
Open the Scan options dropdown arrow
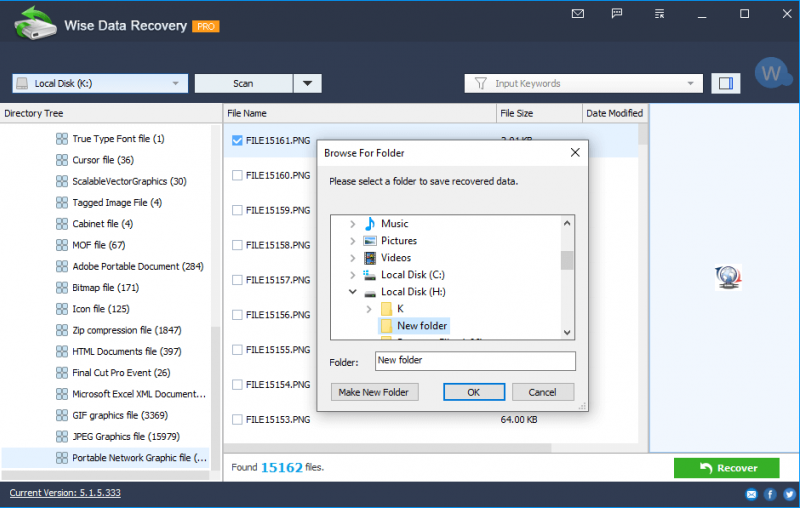point(307,83)
